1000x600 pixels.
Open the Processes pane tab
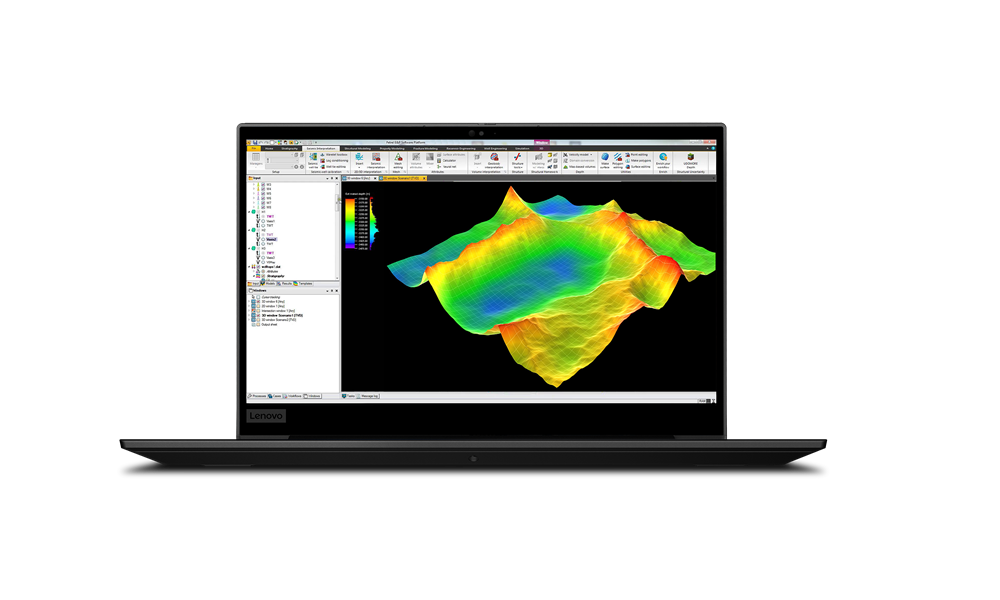(x=257, y=396)
